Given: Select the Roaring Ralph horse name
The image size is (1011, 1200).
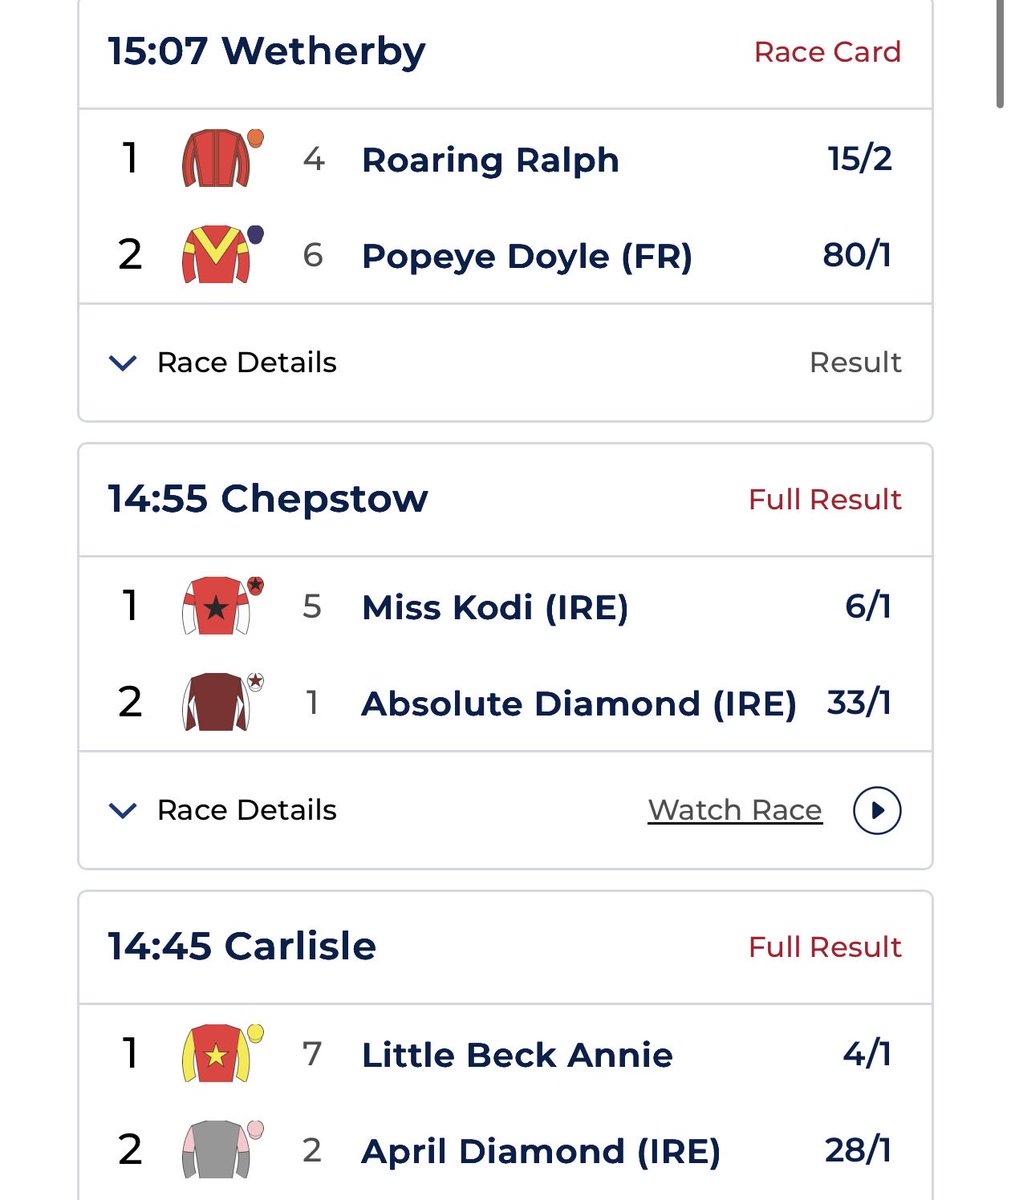Looking at the screenshot, I should point(490,160).
